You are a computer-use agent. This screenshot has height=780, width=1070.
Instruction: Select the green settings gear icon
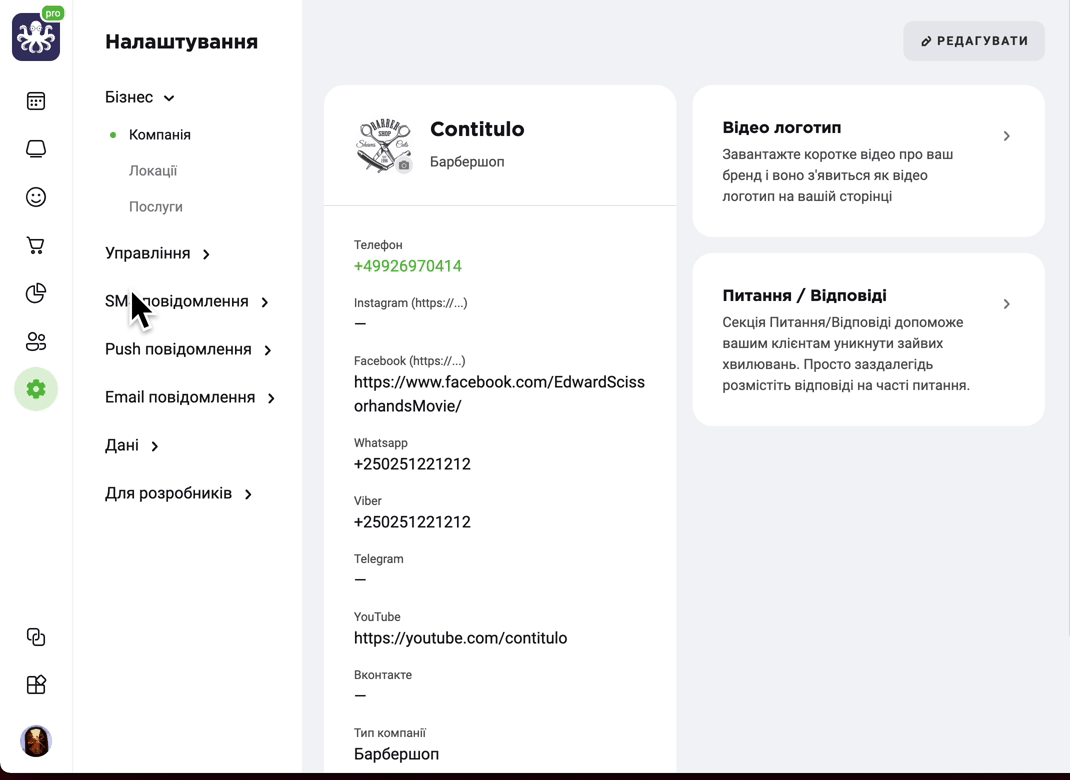click(36, 389)
